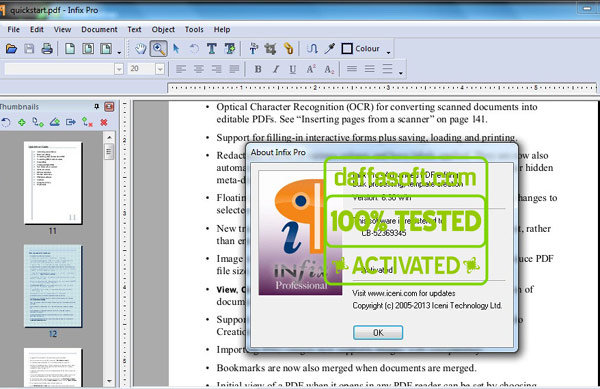Toggle the Thumbnails panel pin

pyautogui.click(x=96, y=107)
